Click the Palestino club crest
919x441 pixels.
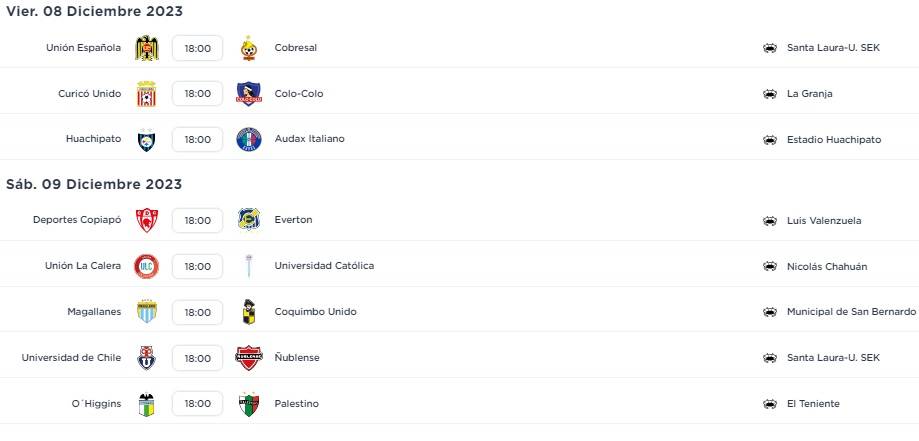(248, 404)
